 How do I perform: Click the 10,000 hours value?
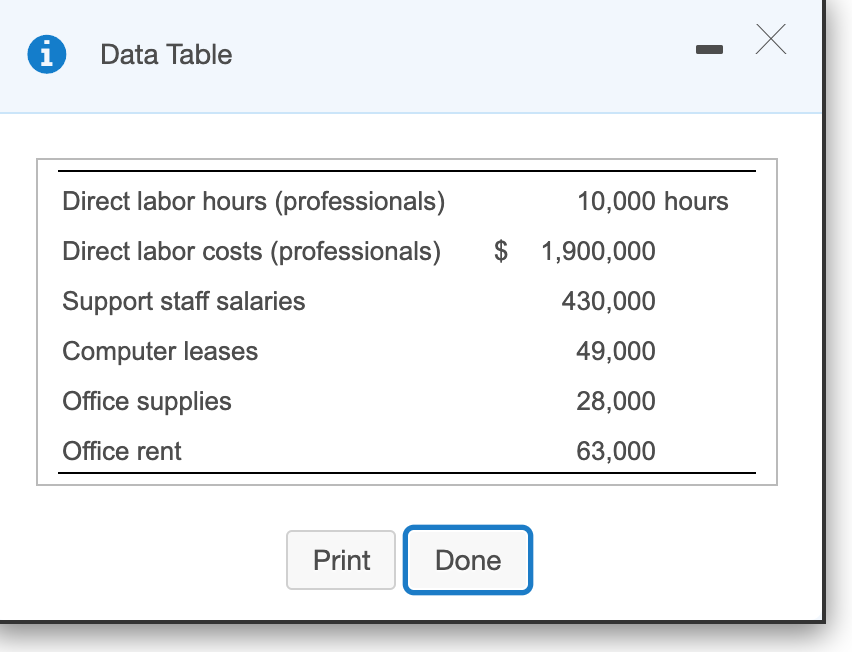(x=653, y=201)
